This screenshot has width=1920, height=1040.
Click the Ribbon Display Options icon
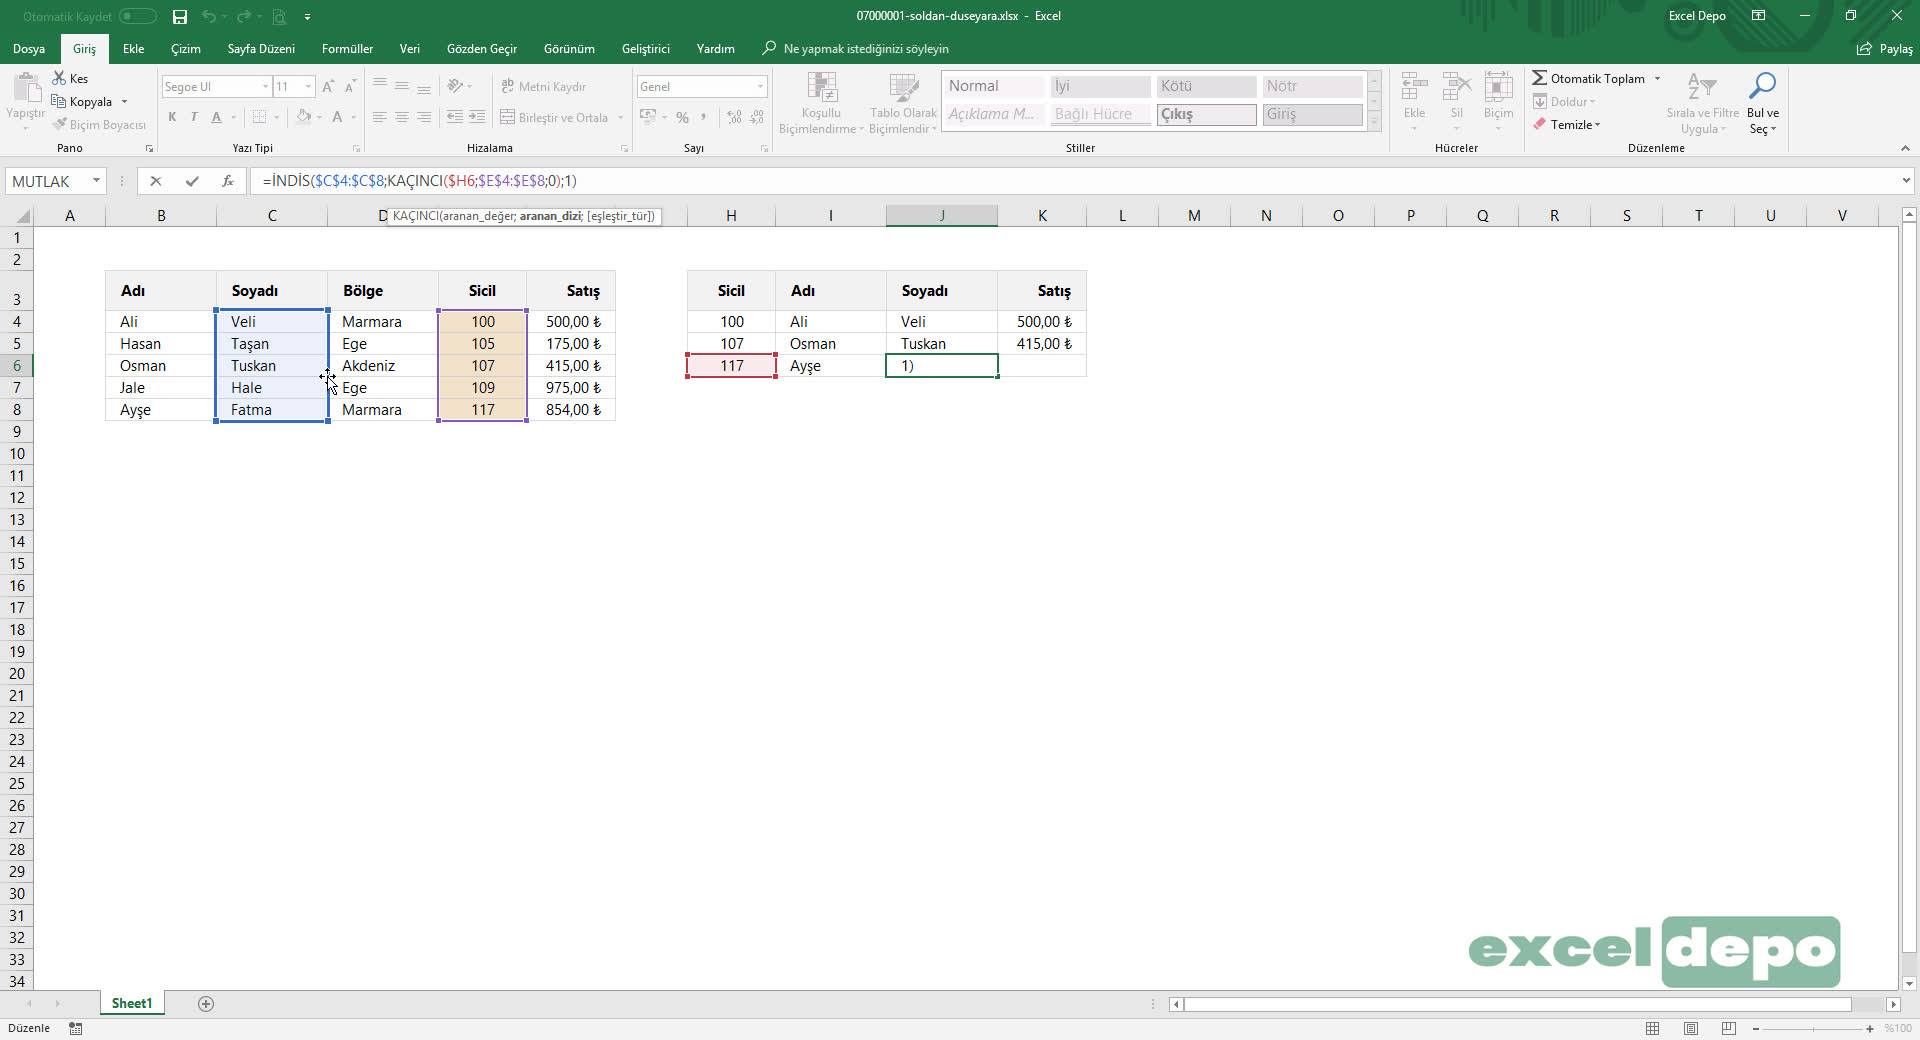pyautogui.click(x=1759, y=16)
